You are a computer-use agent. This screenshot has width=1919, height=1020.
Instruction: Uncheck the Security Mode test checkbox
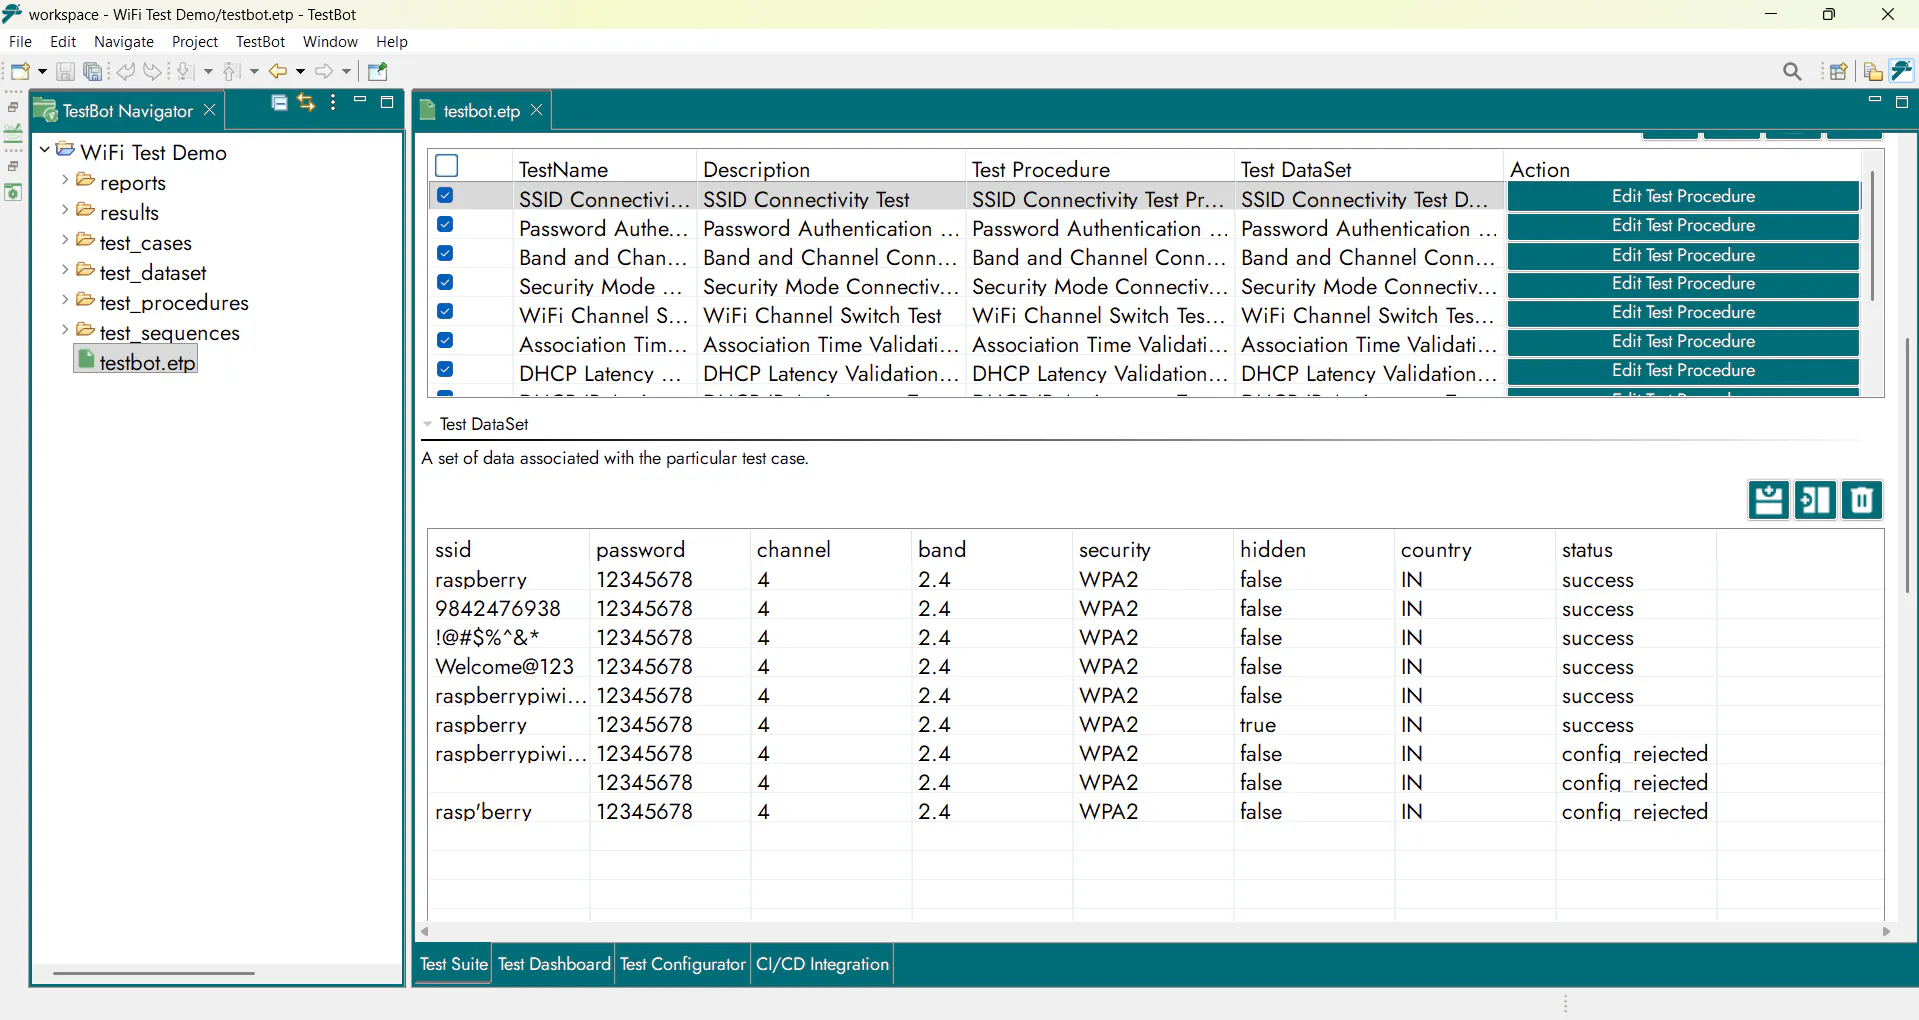point(445,282)
